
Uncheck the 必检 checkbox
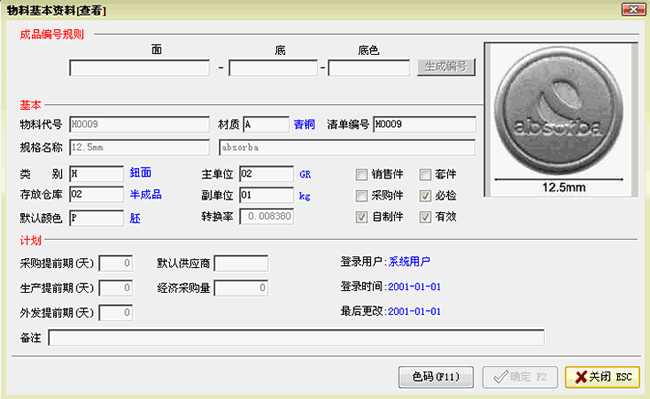point(425,196)
